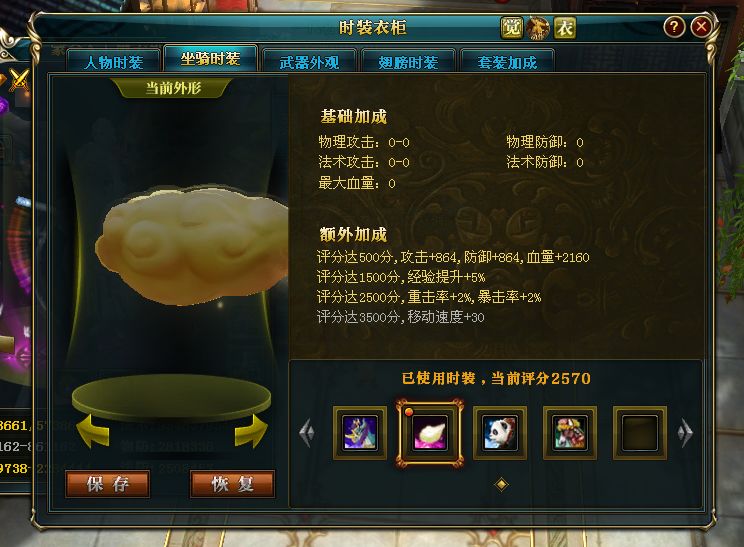Rotate mount preview left with yellow arrow
This screenshot has width=744, height=547.
click(x=93, y=431)
